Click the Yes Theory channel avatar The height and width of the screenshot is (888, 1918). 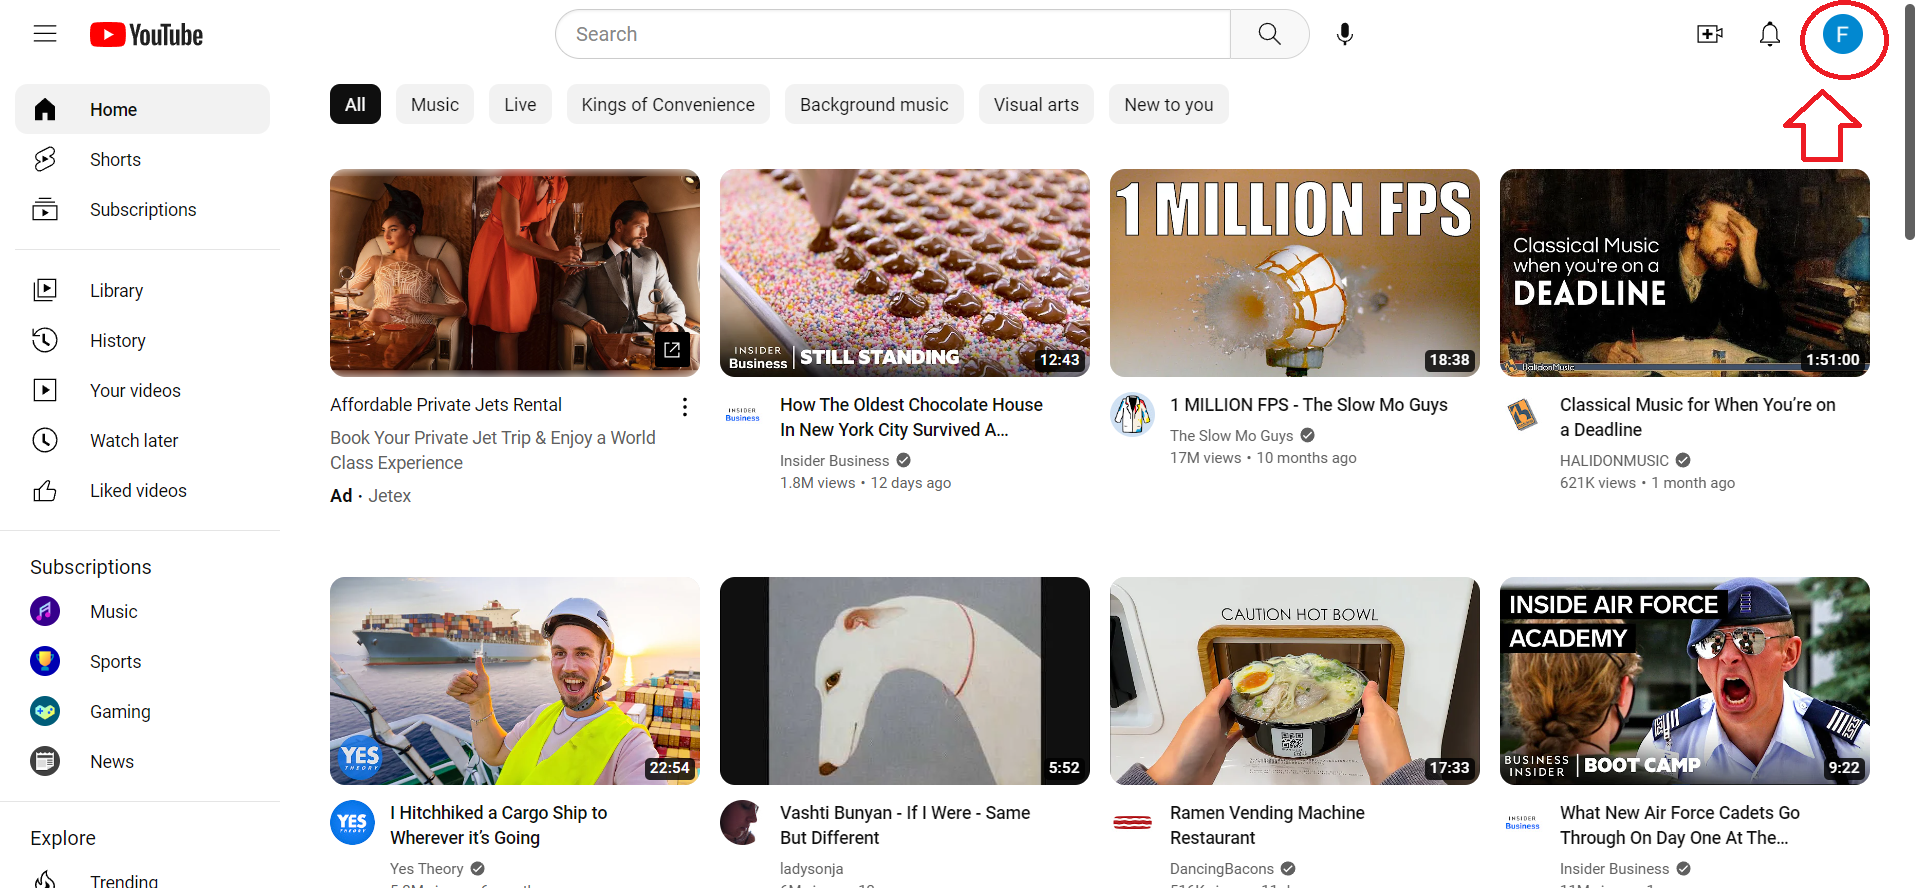[352, 822]
